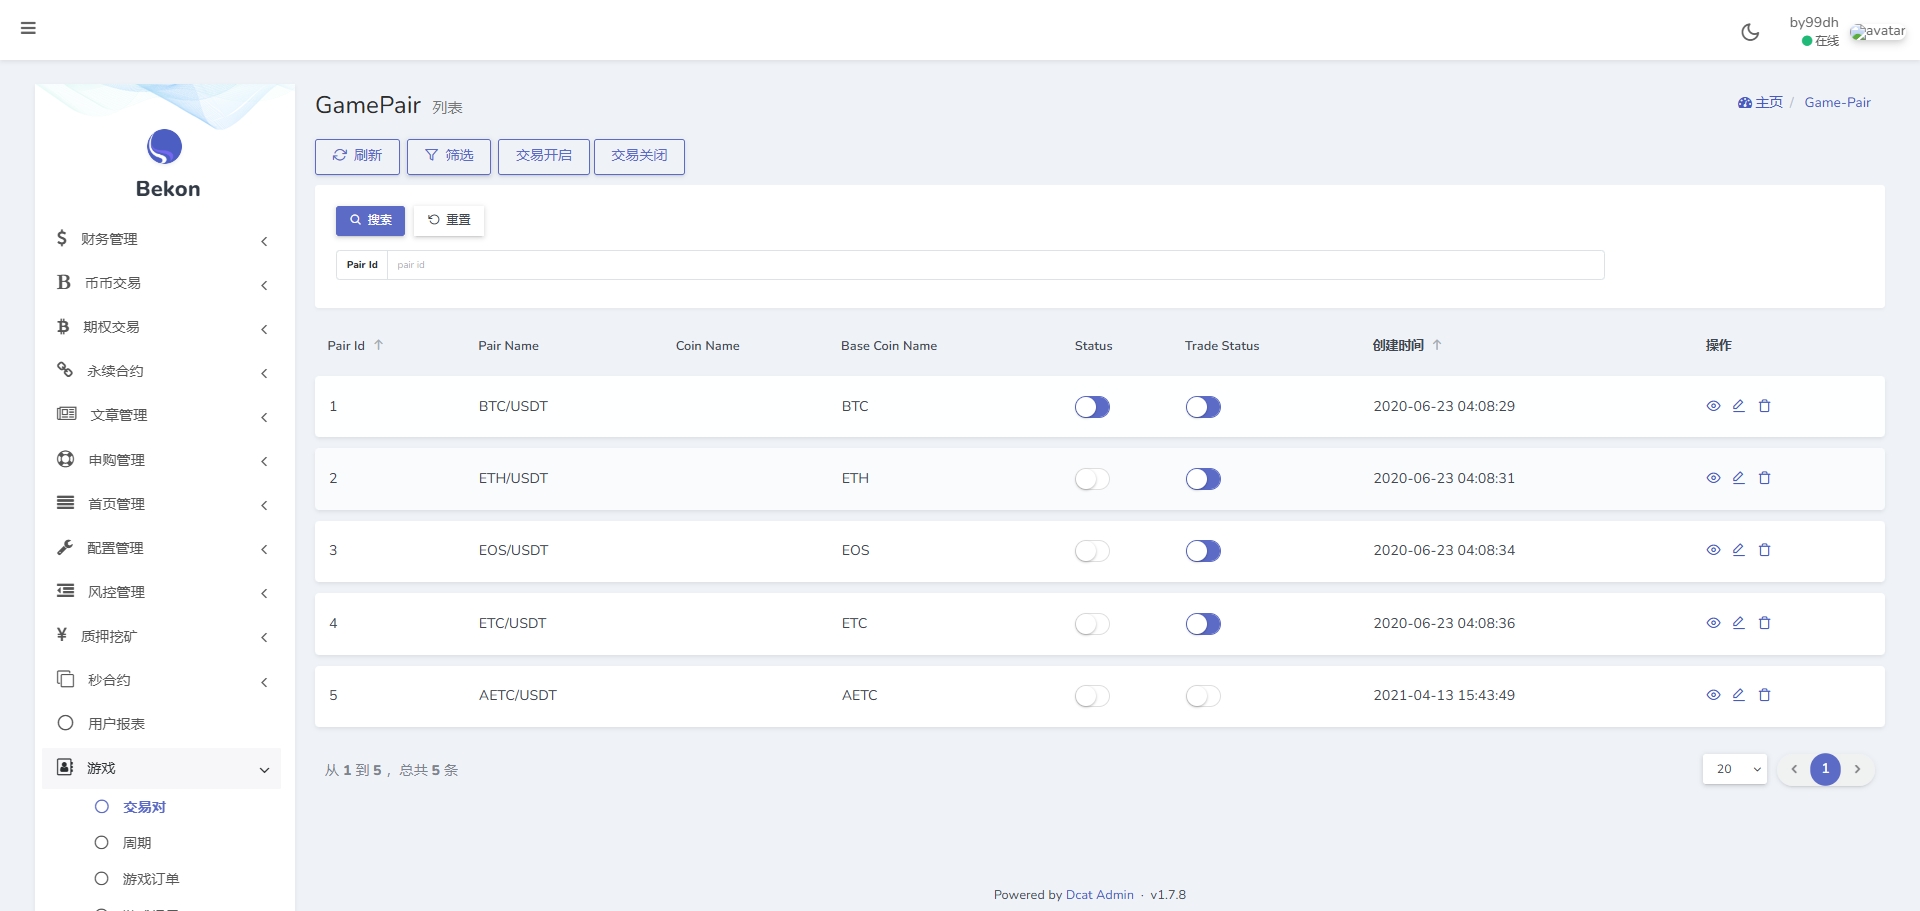Click edit pencil for ETC/USDT
The width and height of the screenshot is (1920, 911).
pyautogui.click(x=1738, y=623)
